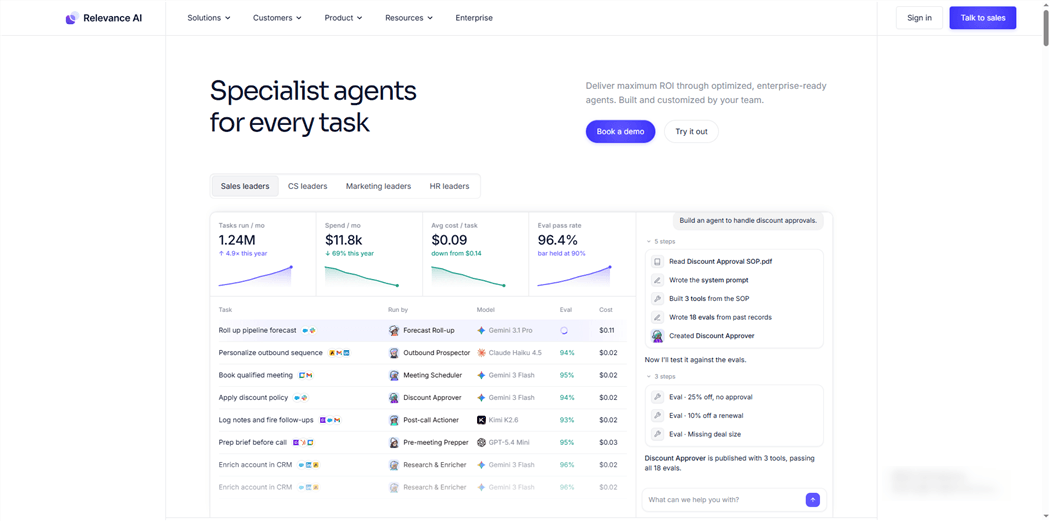Screen dimensions: 1050x521
Task: Click the loading eval spinner in Forecast row
Action: (564, 331)
